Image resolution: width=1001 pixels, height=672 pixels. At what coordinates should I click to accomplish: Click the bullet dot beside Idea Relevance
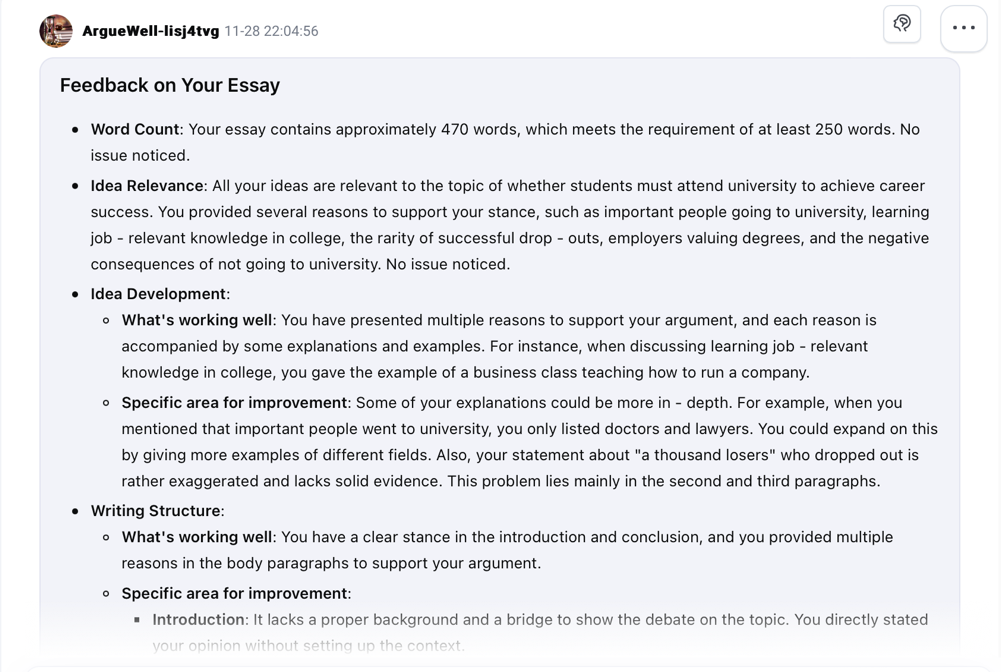pyautogui.click(x=75, y=186)
